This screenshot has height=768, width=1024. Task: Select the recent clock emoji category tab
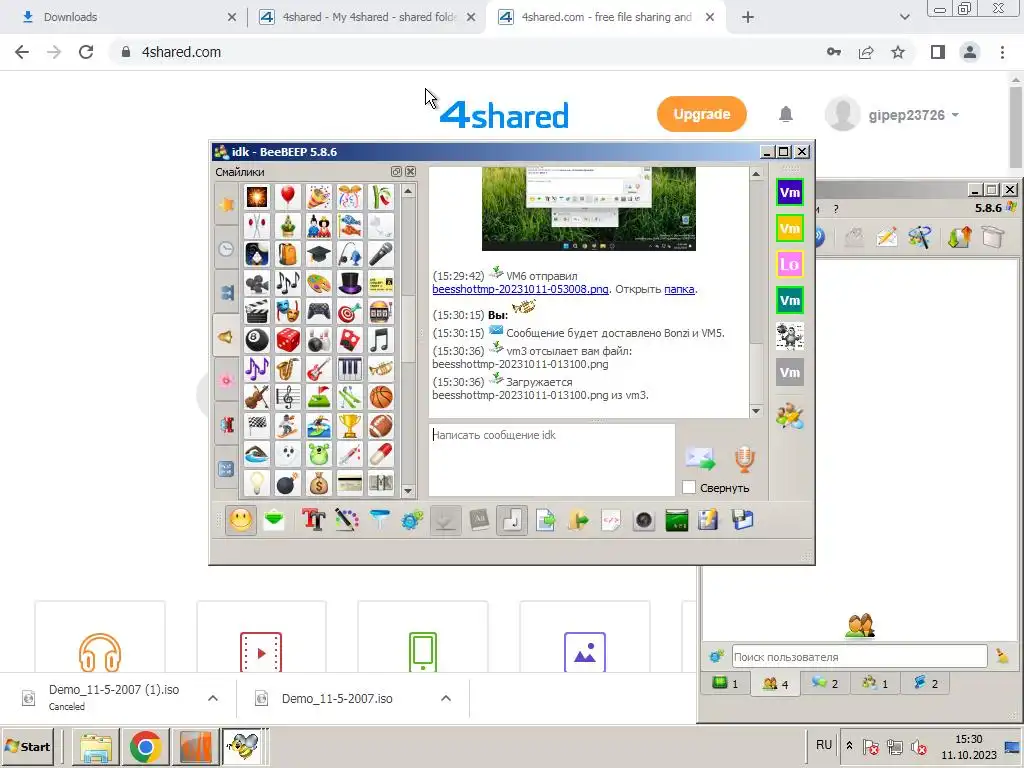point(226,248)
